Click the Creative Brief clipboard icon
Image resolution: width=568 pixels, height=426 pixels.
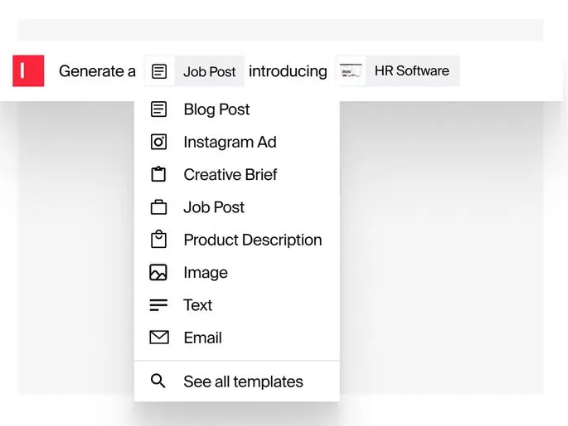point(159,174)
